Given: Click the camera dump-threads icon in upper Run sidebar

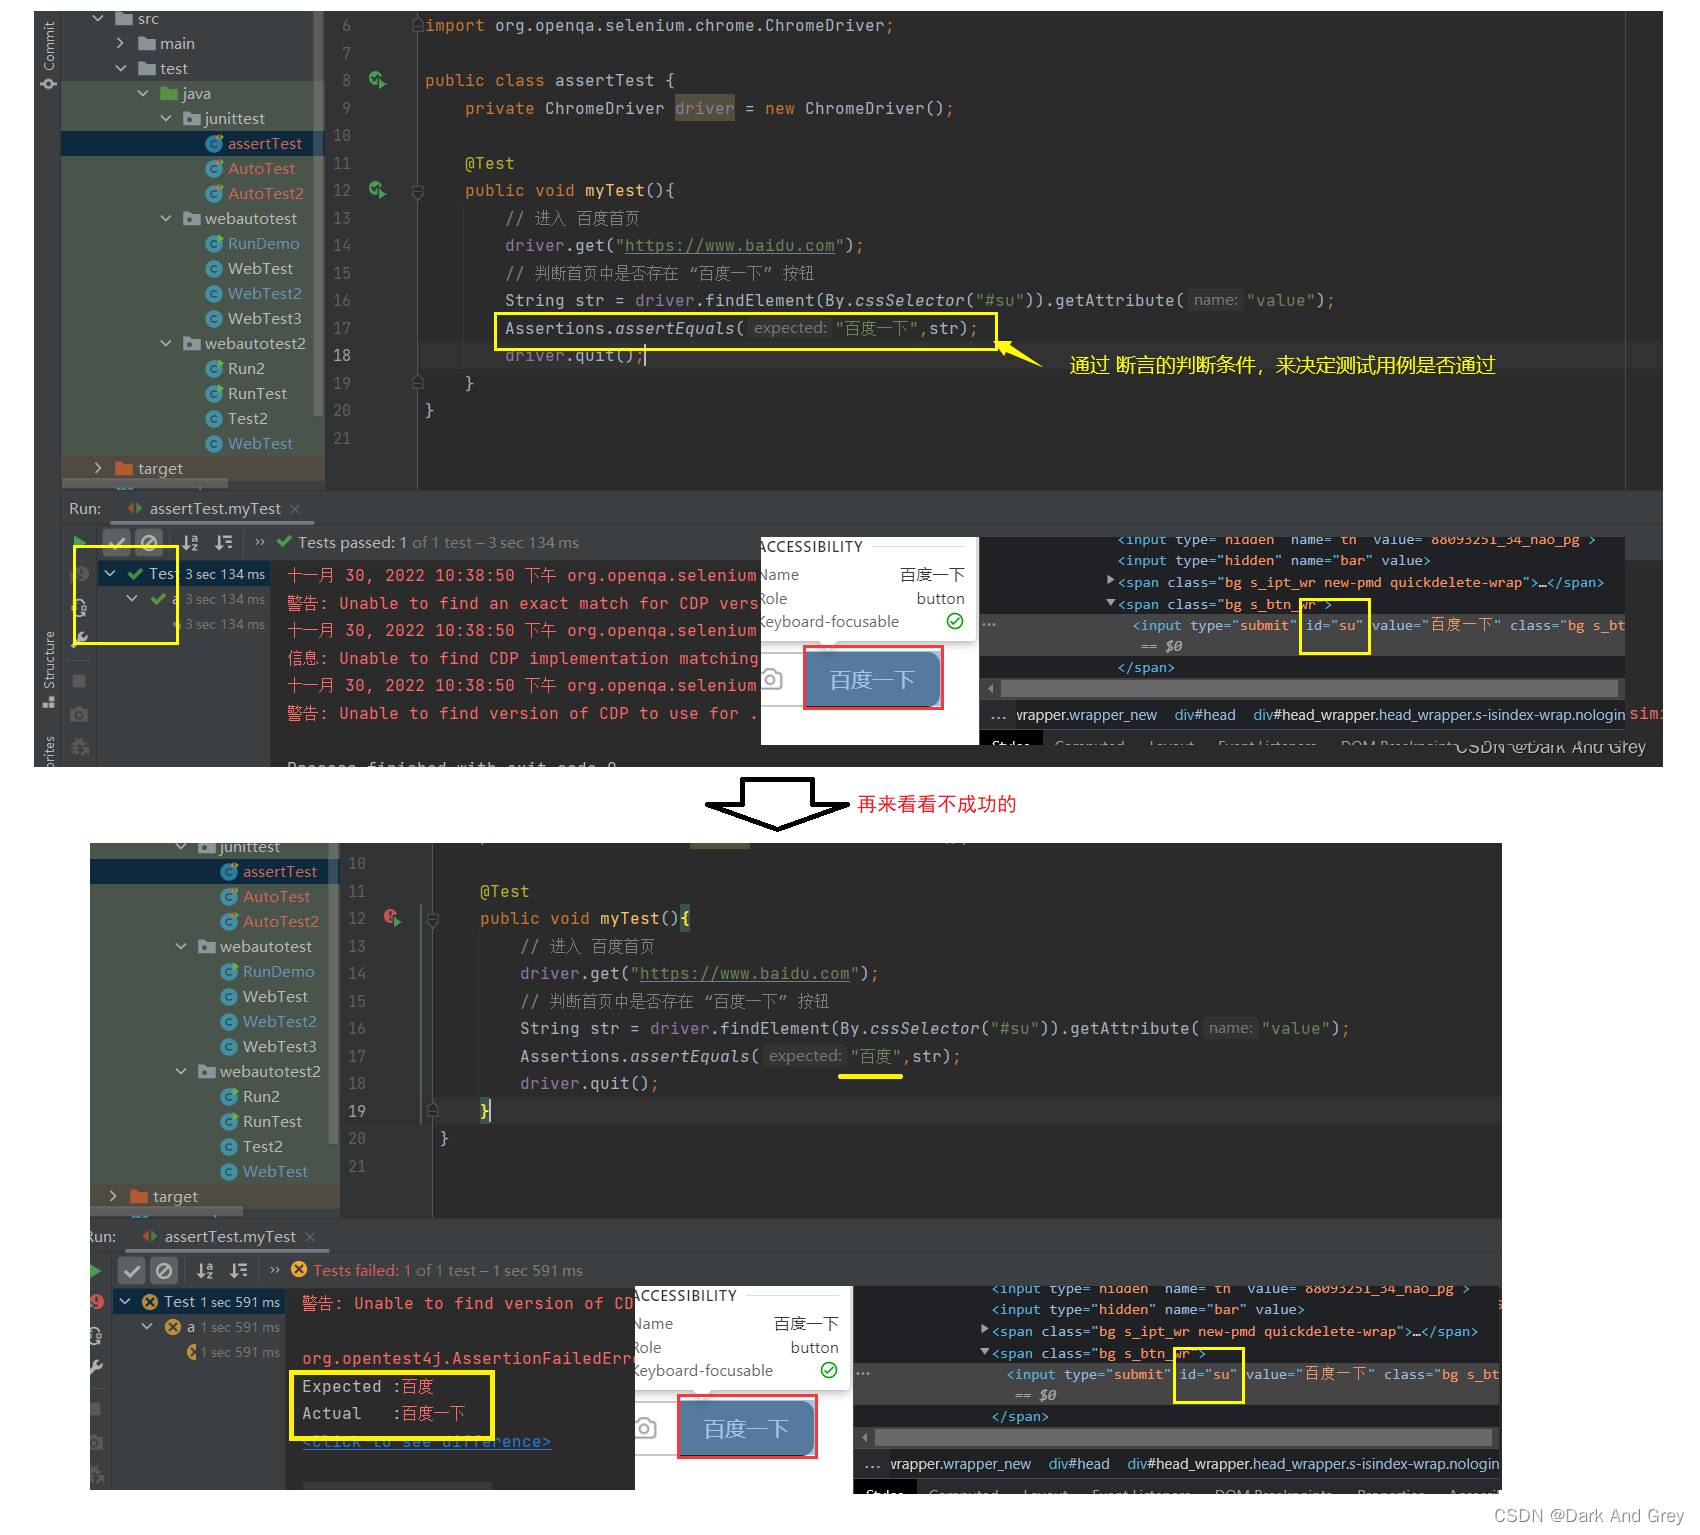Looking at the screenshot, I should click(x=79, y=715).
